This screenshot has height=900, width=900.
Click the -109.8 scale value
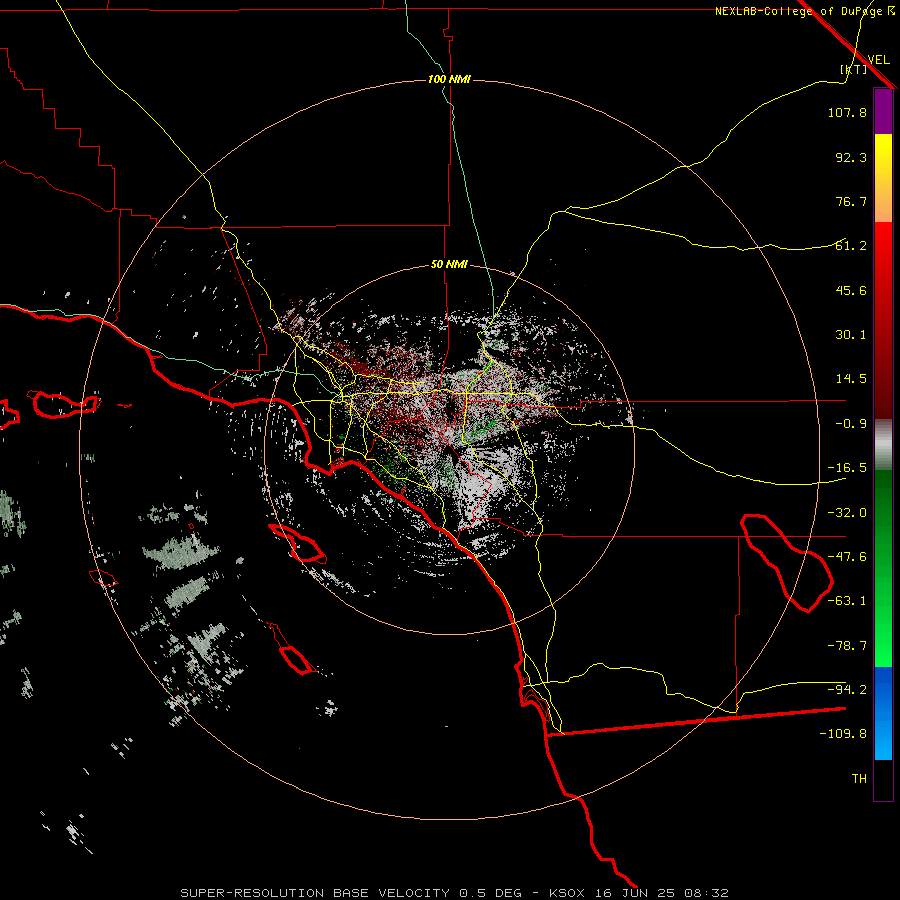pos(843,734)
